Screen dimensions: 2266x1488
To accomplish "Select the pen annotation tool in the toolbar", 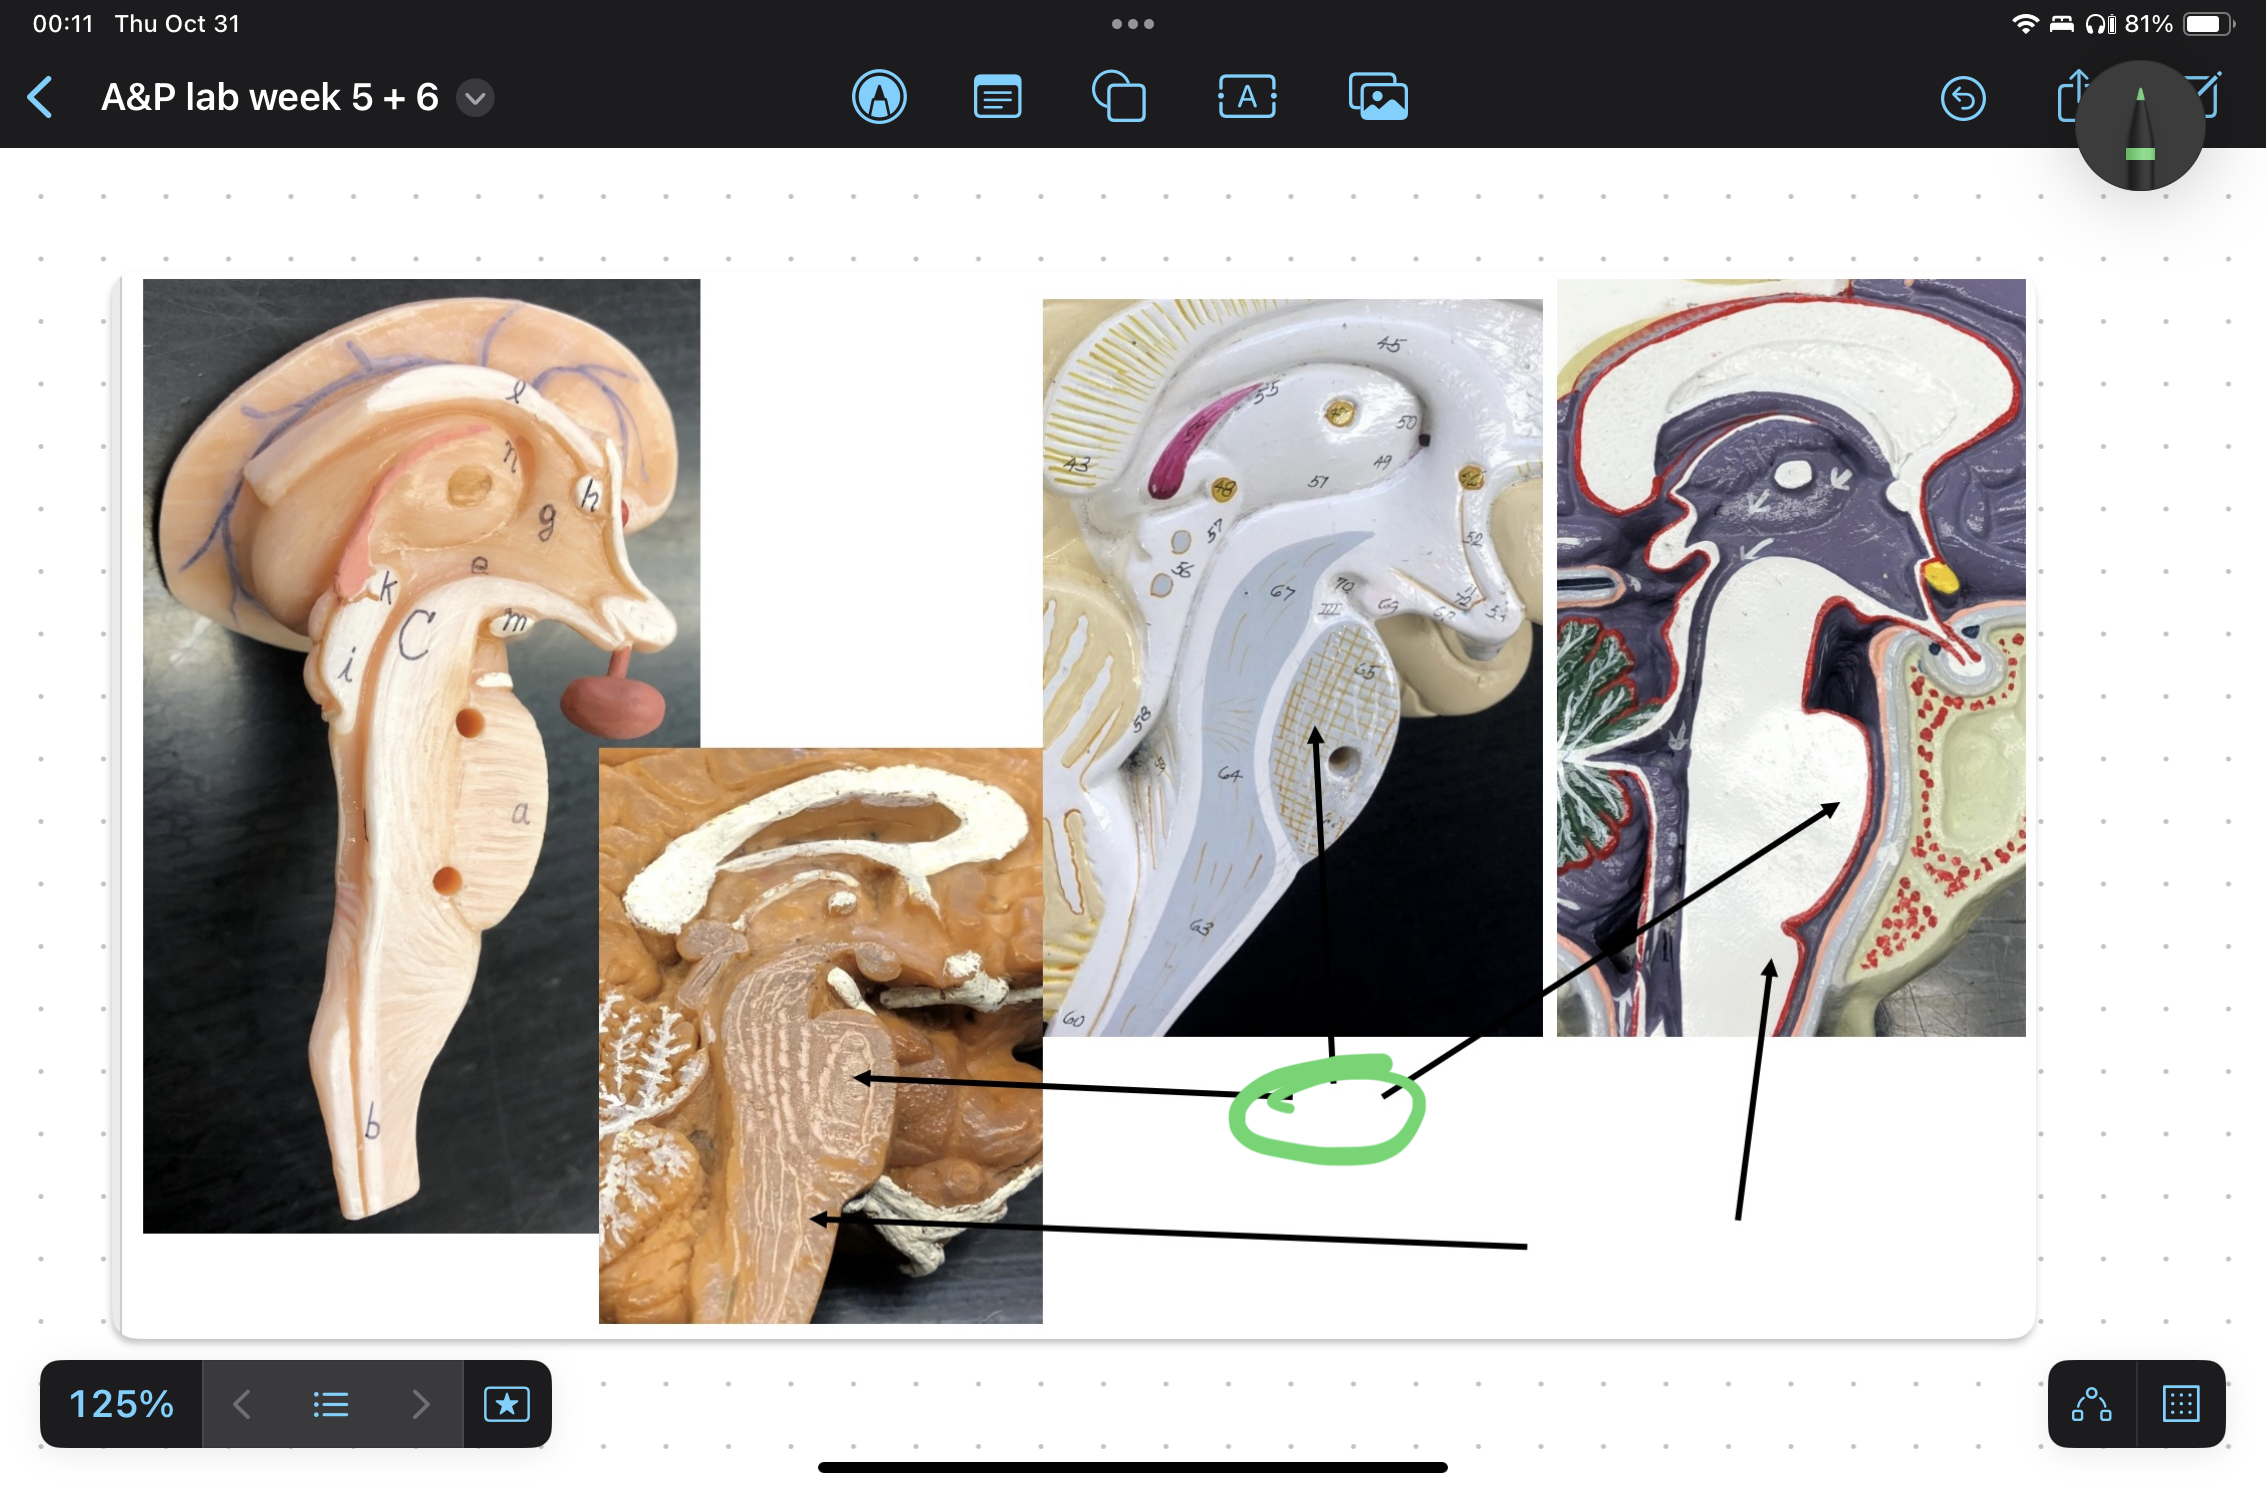I will [x=879, y=98].
